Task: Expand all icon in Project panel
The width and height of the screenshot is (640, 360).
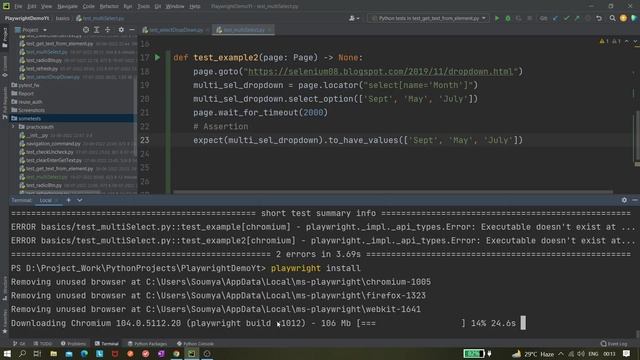Action: point(97,30)
